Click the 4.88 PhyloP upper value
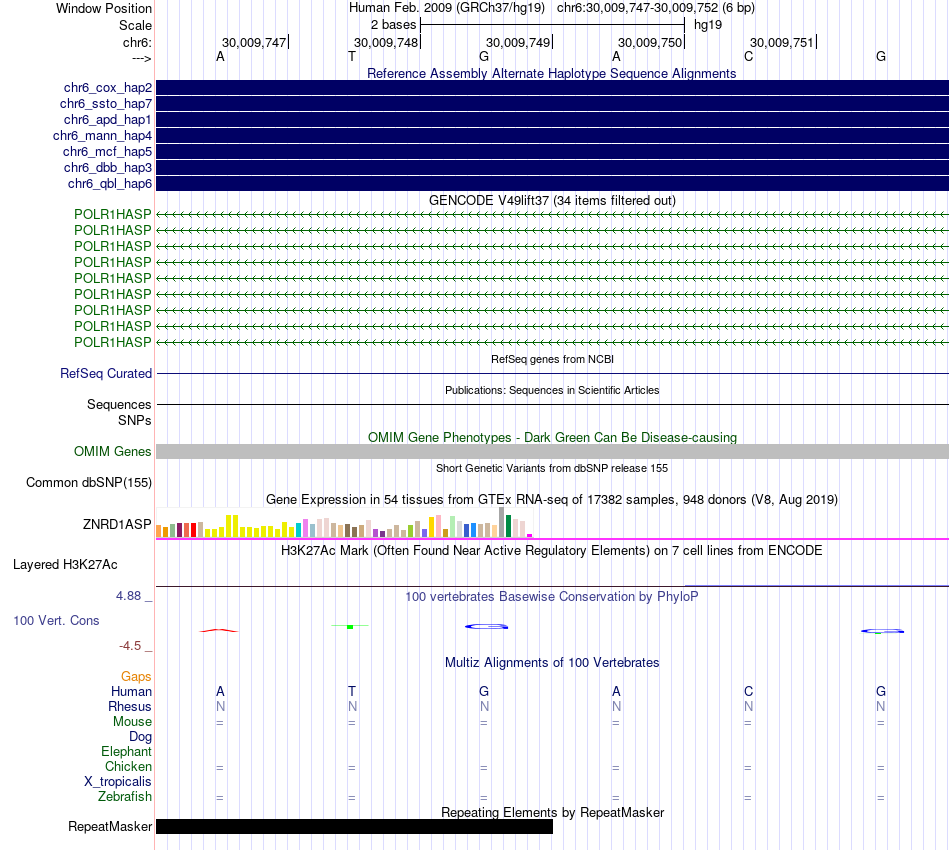Image resolution: width=950 pixels, height=850 pixels. click(x=129, y=596)
